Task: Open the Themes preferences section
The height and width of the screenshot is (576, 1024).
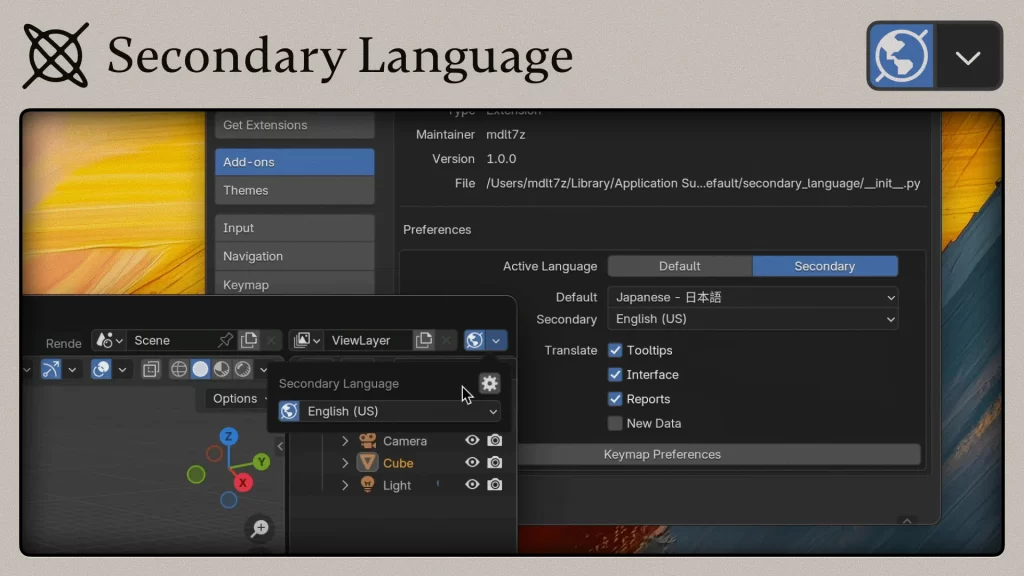Action: (294, 190)
